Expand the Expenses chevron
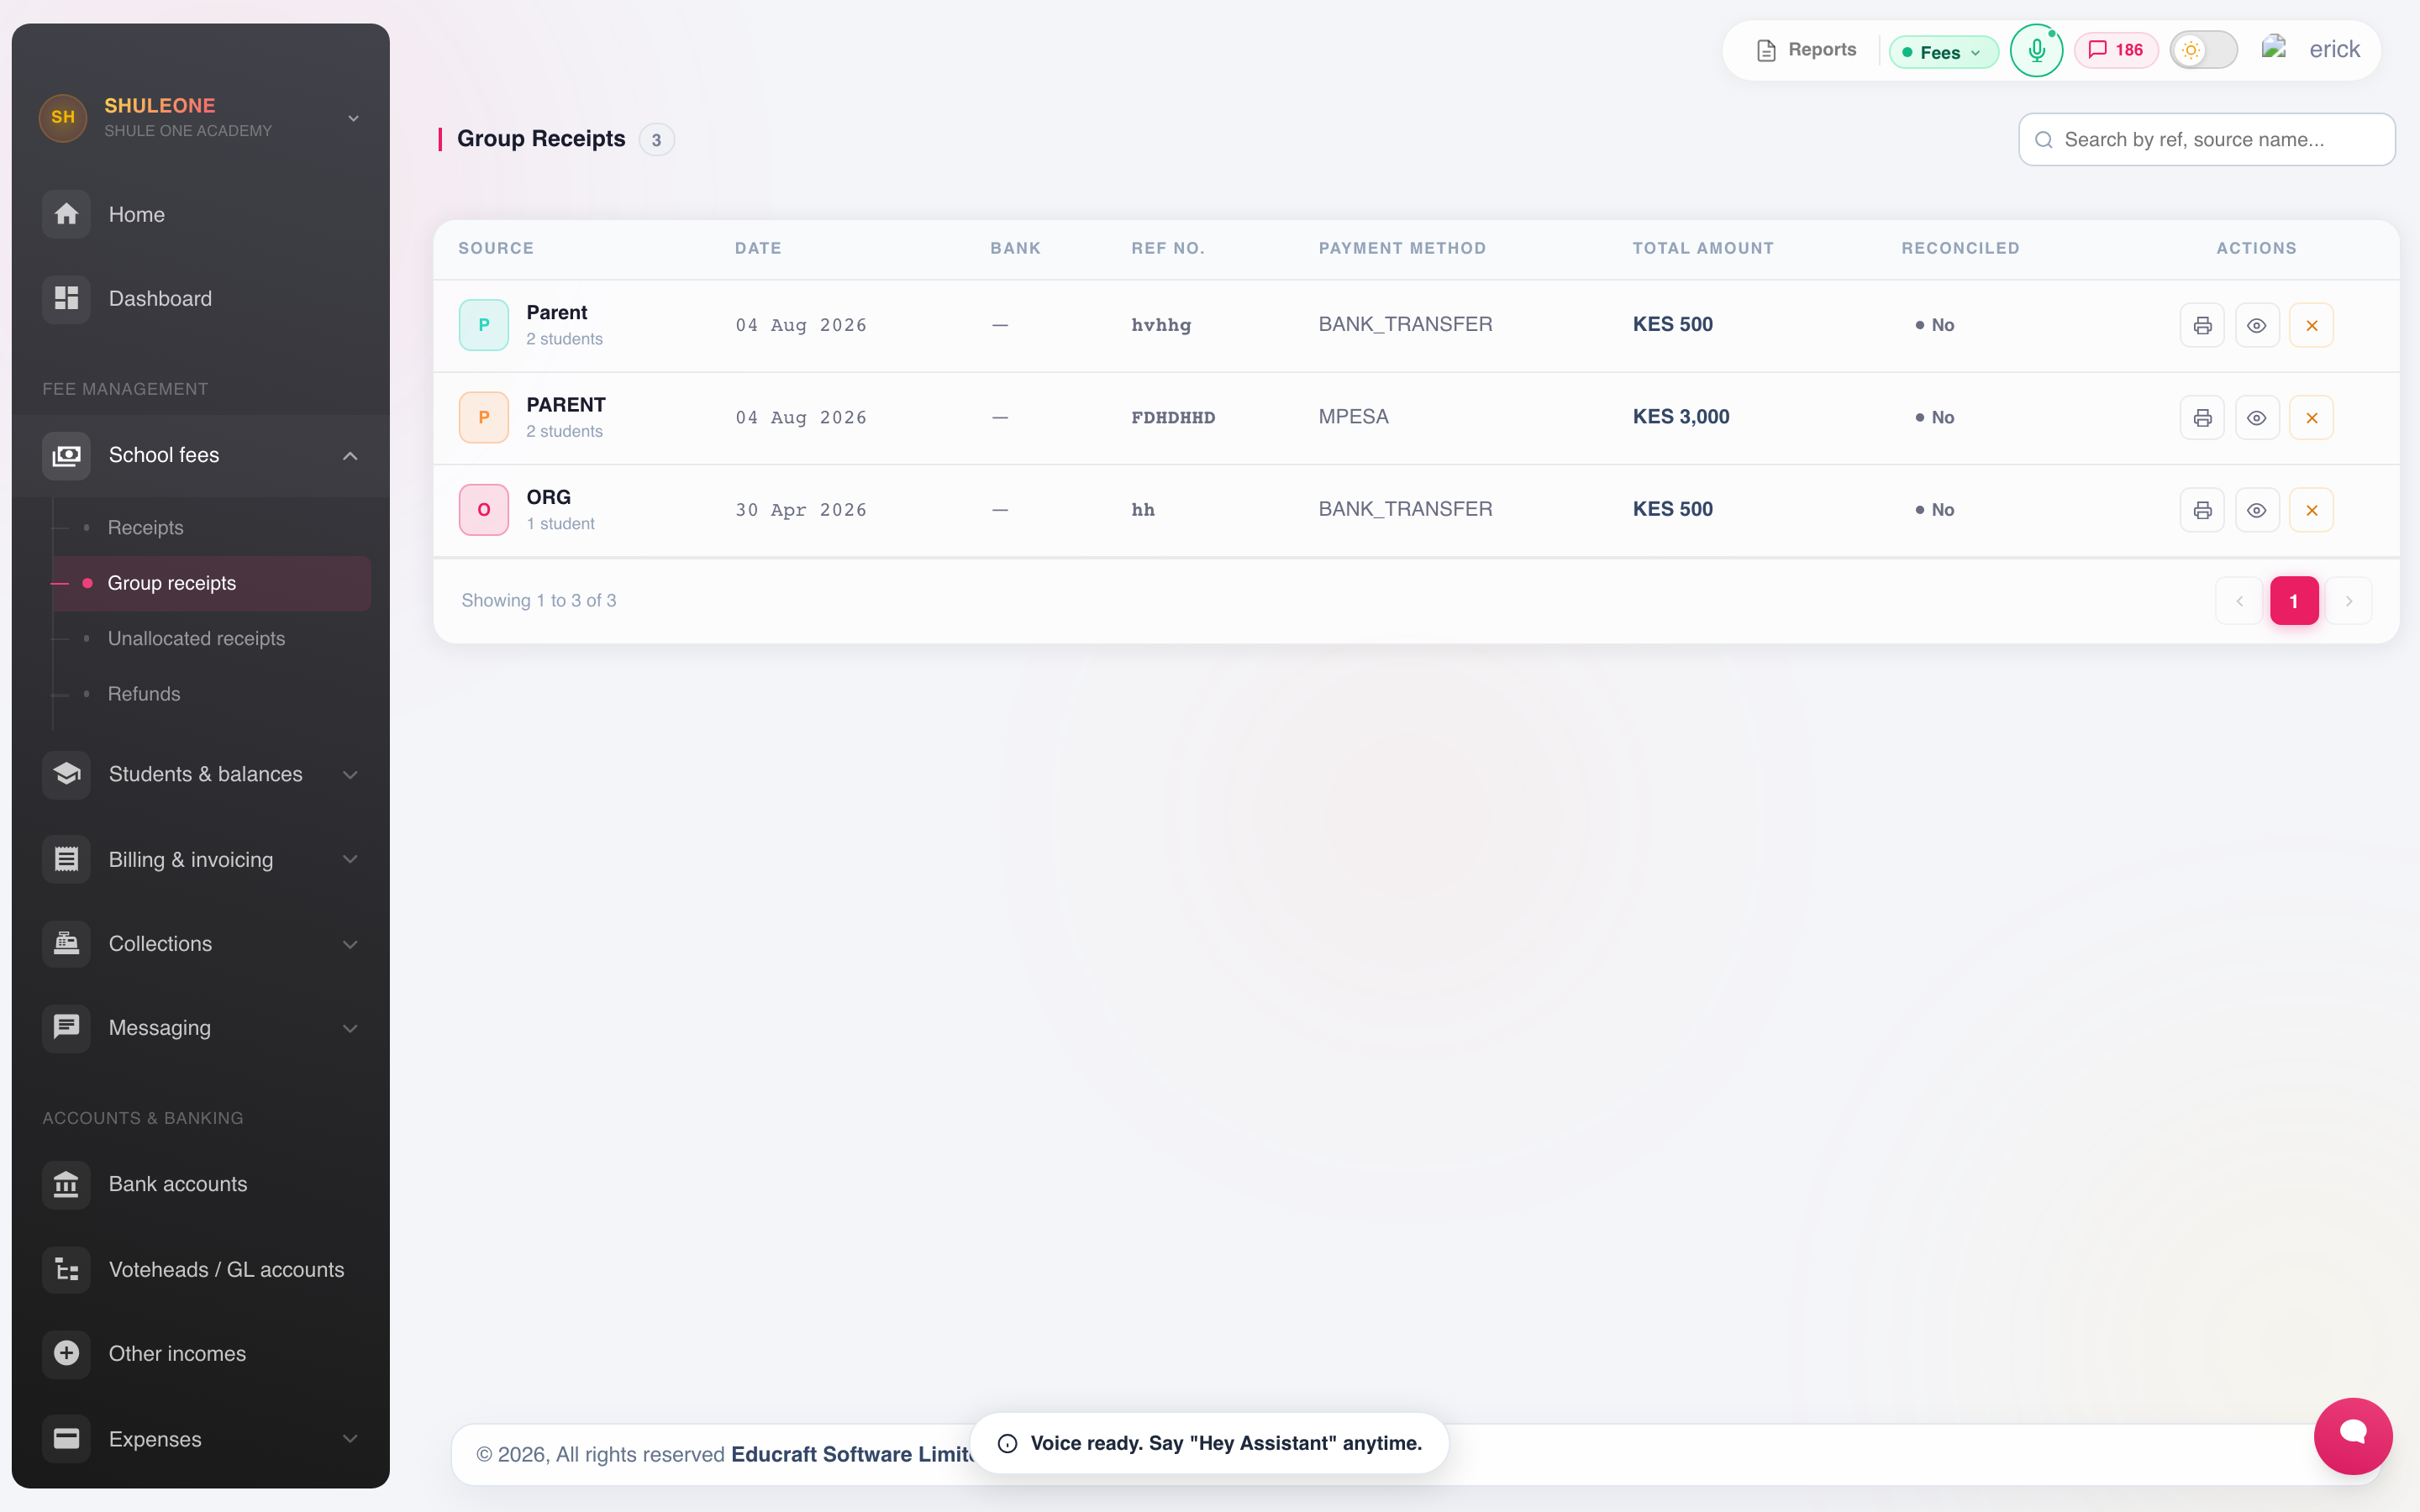Image resolution: width=2420 pixels, height=1512 pixels. point(350,1439)
